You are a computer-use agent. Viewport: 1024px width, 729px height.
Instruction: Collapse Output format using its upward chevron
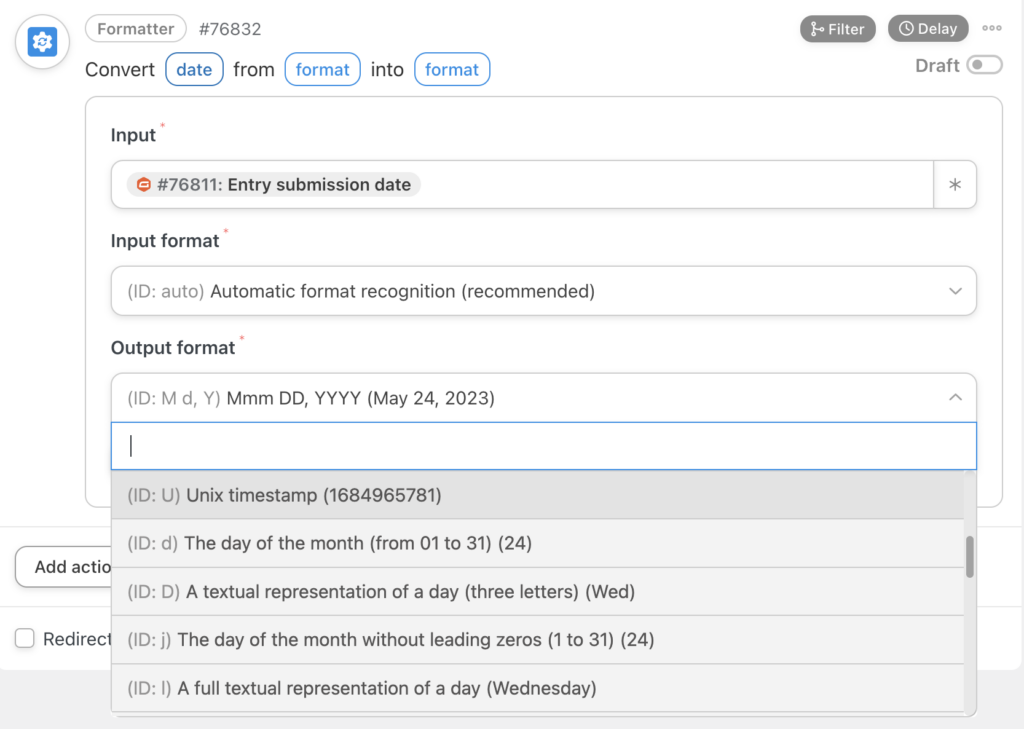click(x=957, y=397)
